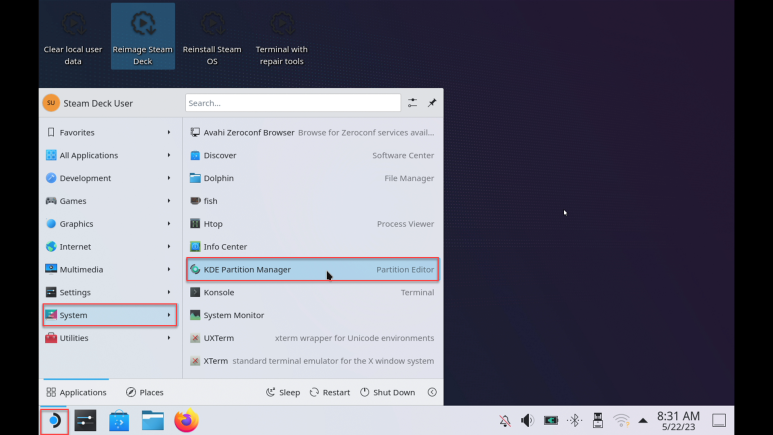Screen dimensions: 773x435
Task: Expand the Multimedia category
Action: 109,269
